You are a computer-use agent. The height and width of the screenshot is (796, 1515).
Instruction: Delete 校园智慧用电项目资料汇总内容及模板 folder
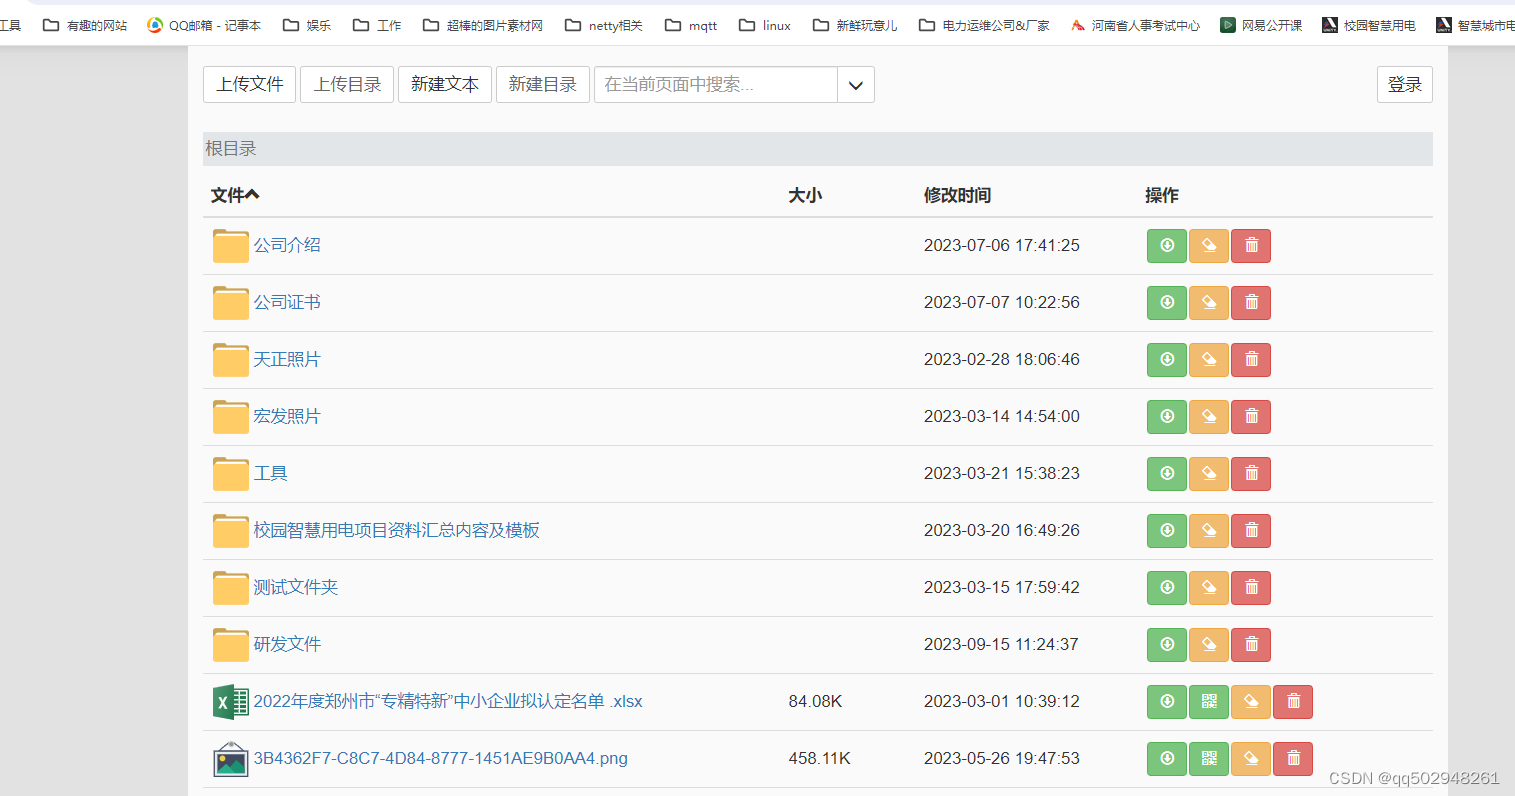tap(1251, 531)
